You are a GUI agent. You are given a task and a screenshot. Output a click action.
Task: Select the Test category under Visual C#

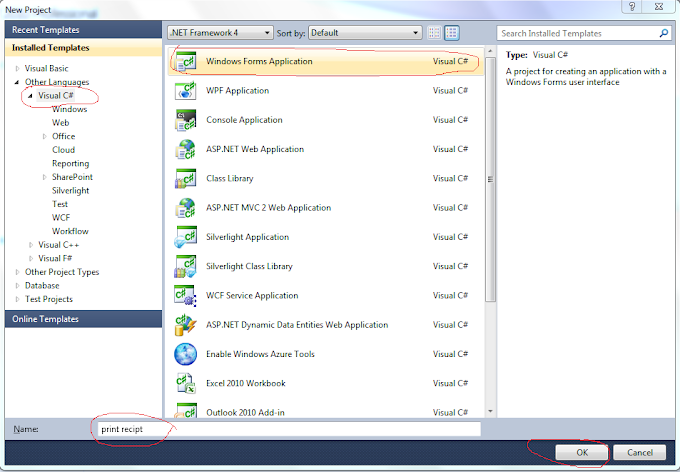[60, 204]
